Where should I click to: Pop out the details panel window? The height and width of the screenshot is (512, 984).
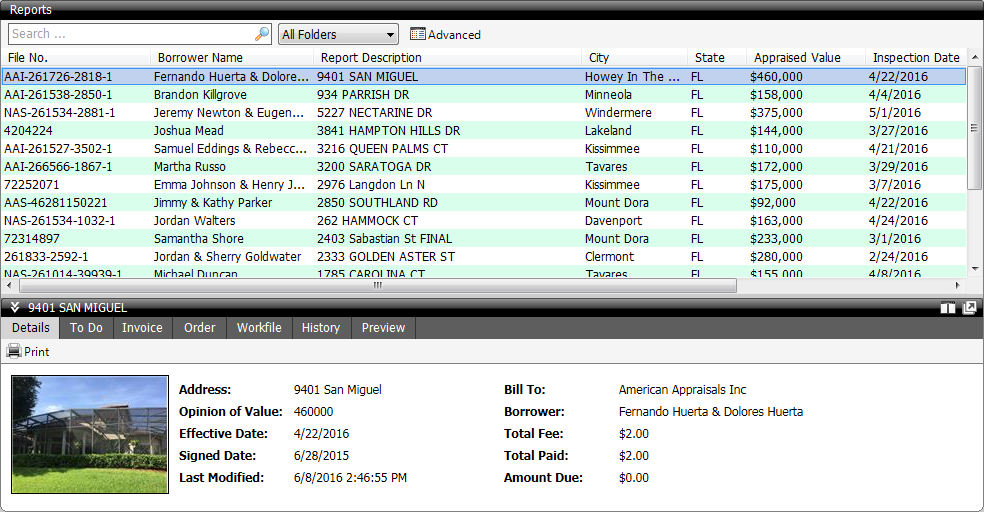coord(969,308)
